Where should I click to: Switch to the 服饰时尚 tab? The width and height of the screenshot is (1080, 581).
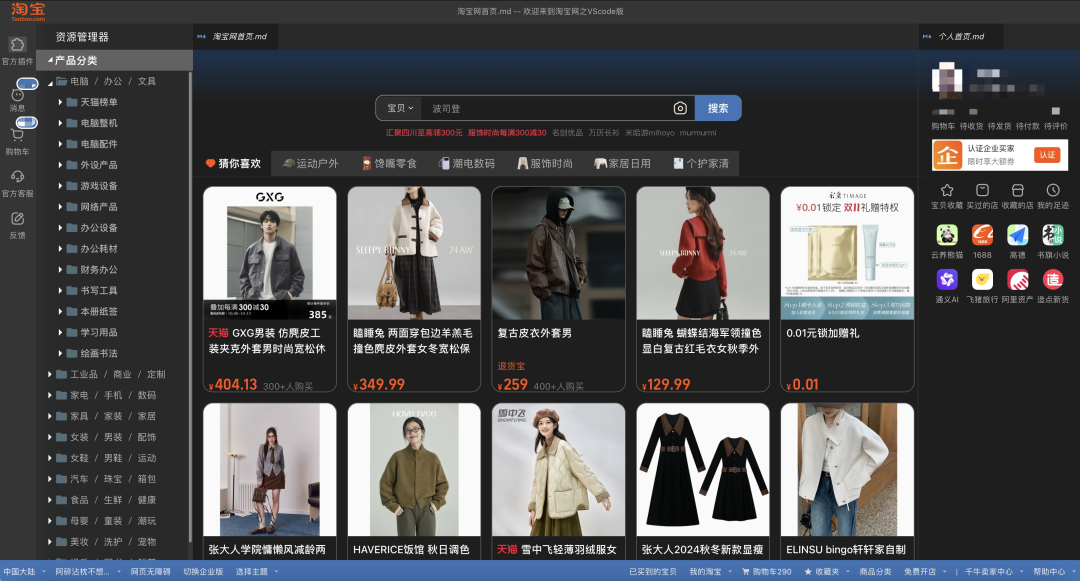545,163
